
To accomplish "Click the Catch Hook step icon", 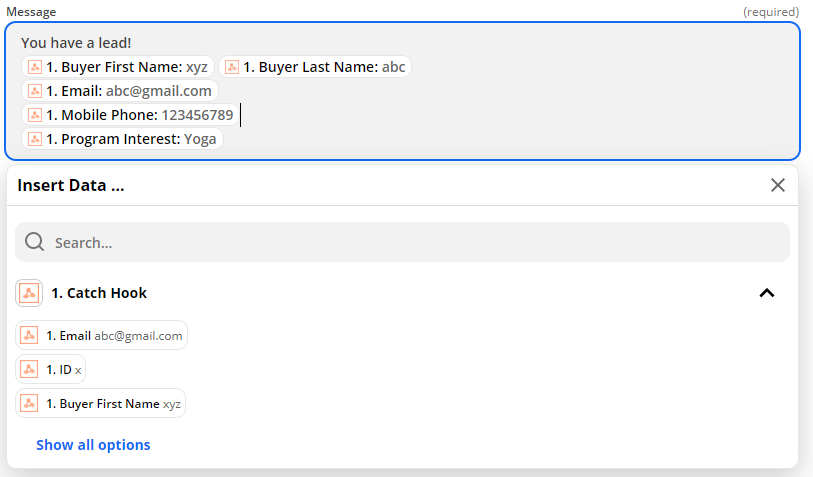I will (x=29, y=293).
